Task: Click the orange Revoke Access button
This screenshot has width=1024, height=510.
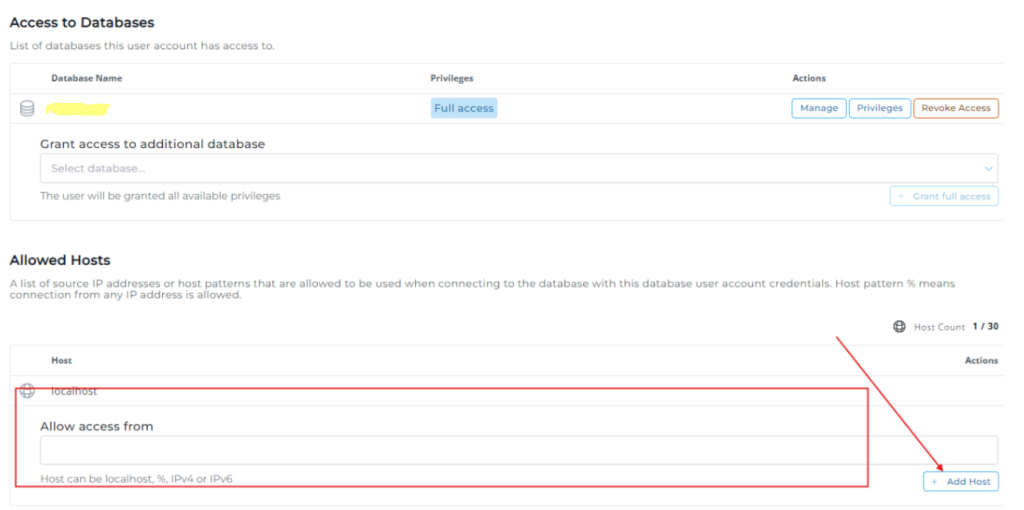Action: coord(955,108)
